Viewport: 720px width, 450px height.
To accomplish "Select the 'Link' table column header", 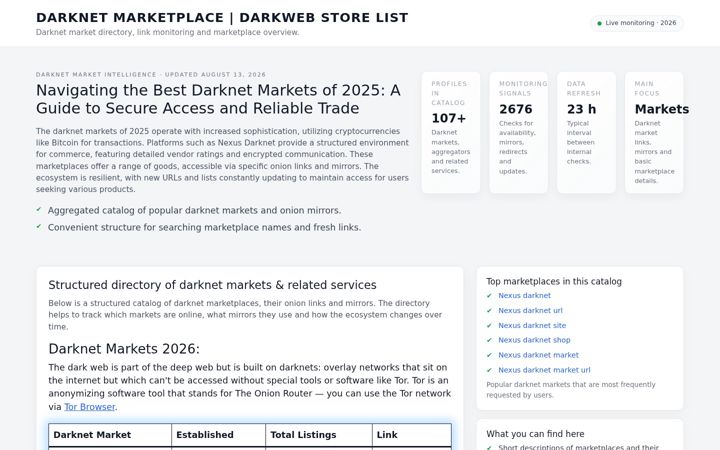I will click(x=412, y=435).
